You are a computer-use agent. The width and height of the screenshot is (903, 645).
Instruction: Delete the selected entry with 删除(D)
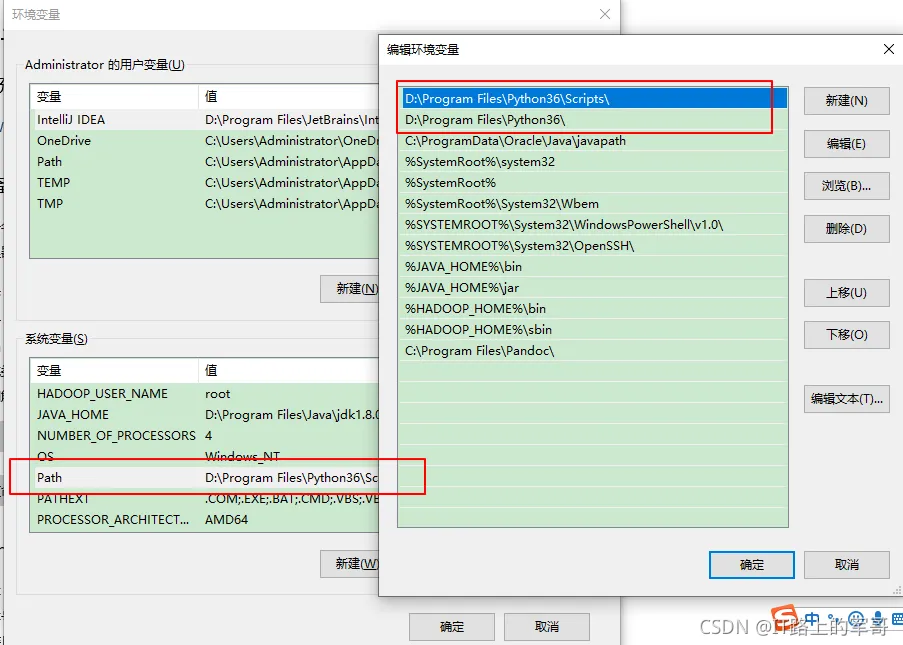pyautogui.click(x=846, y=229)
